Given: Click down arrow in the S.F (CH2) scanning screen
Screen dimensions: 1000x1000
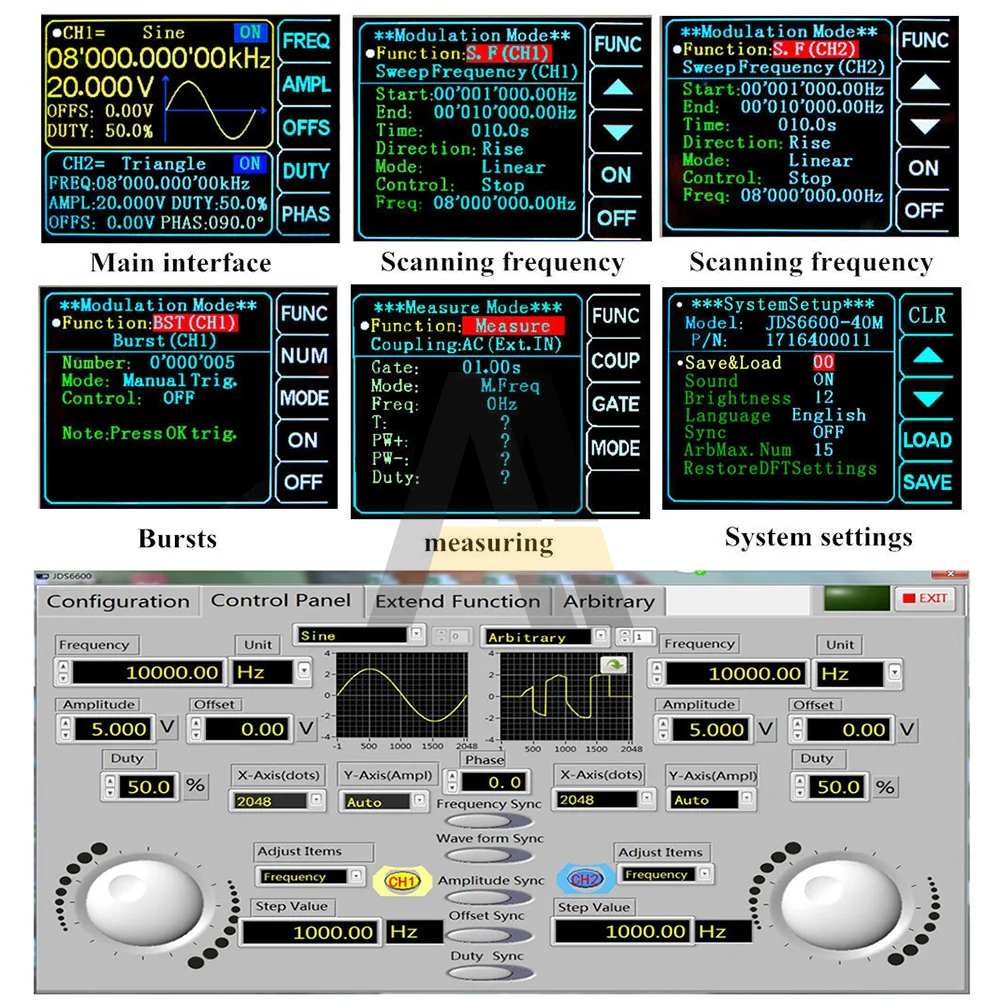Looking at the screenshot, I should tap(924, 126).
